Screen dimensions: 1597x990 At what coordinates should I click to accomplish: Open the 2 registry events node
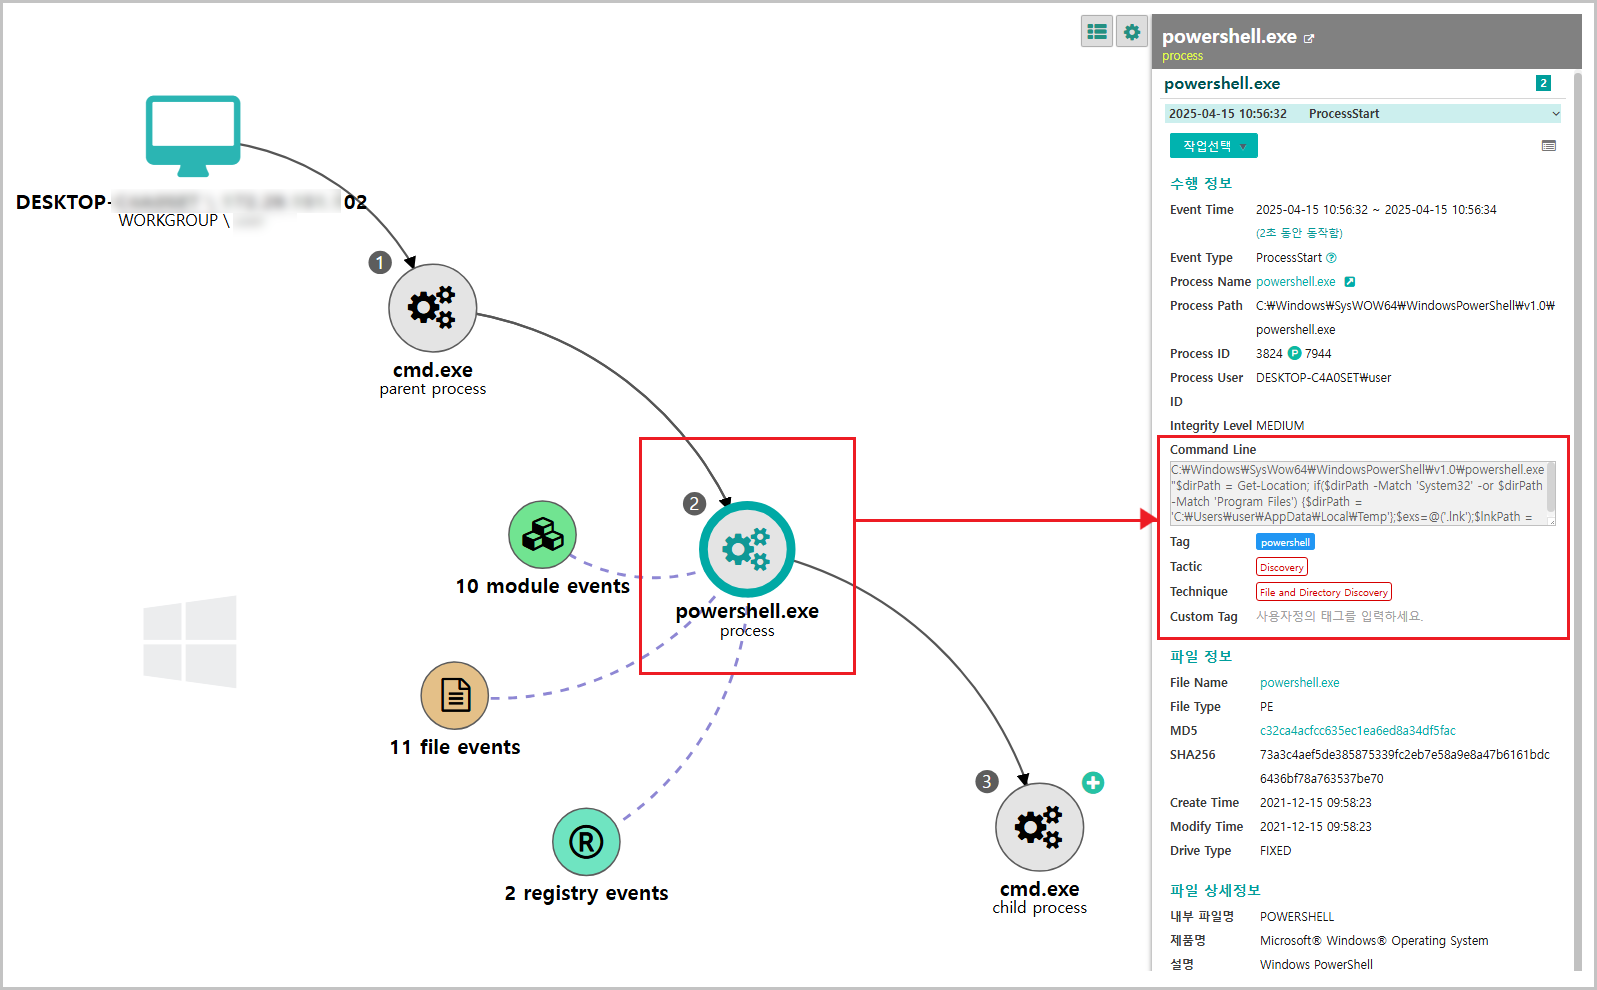click(586, 842)
